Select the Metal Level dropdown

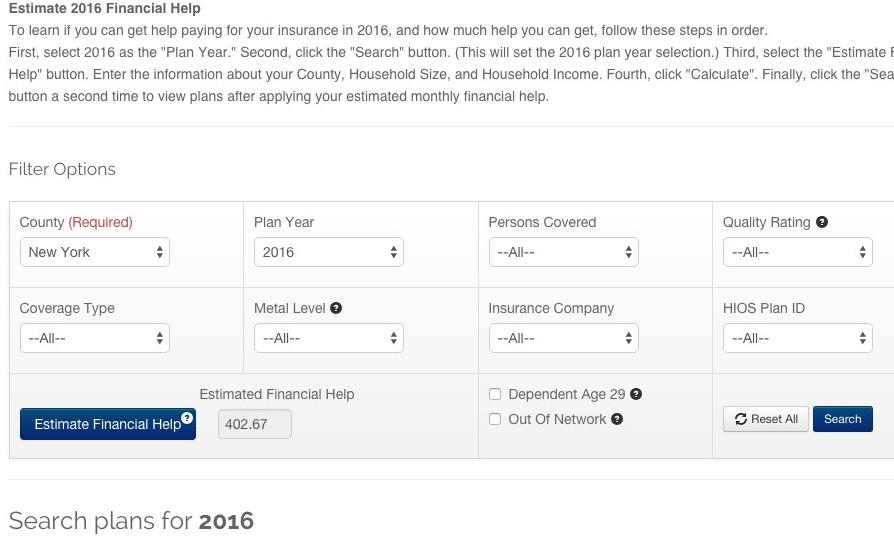click(x=329, y=338)
